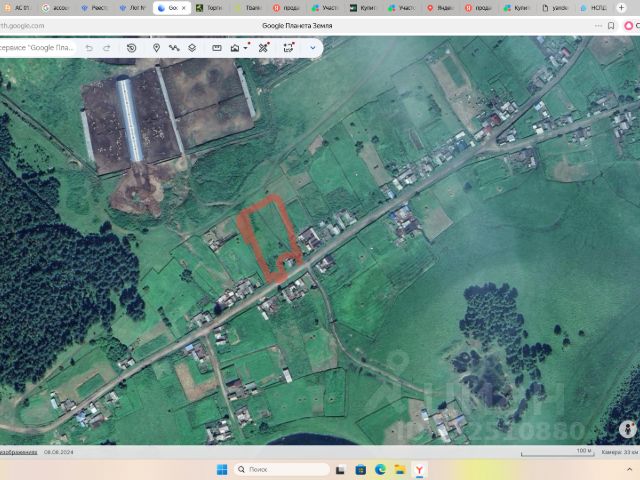Launch Microsoft Edge from taskbar

(380, 470)
